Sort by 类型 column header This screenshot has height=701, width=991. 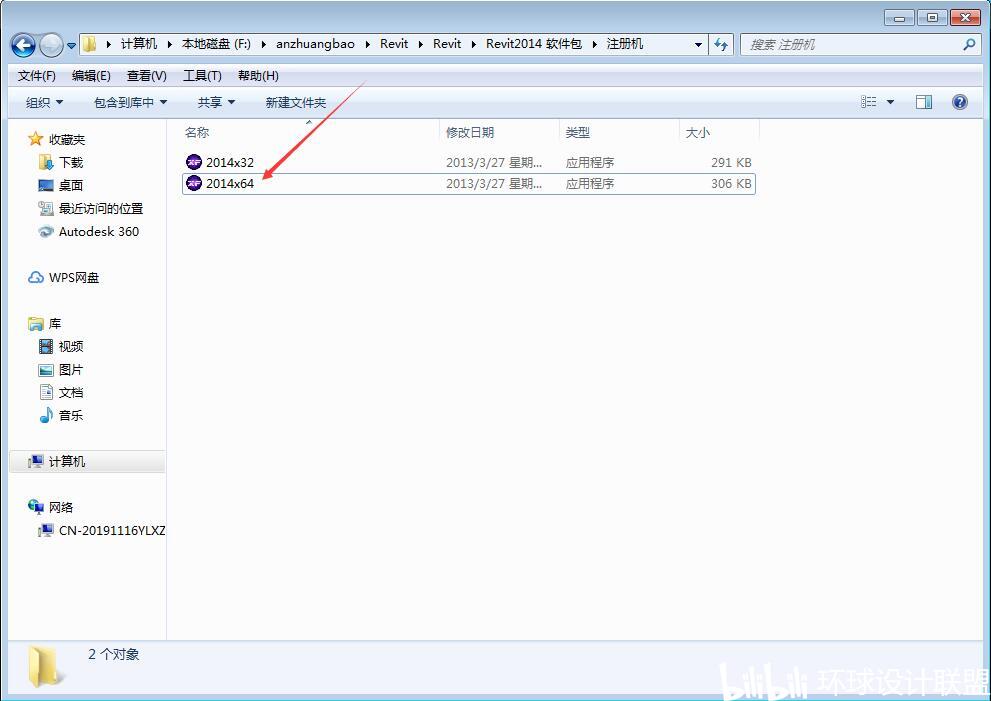[578, 133]
